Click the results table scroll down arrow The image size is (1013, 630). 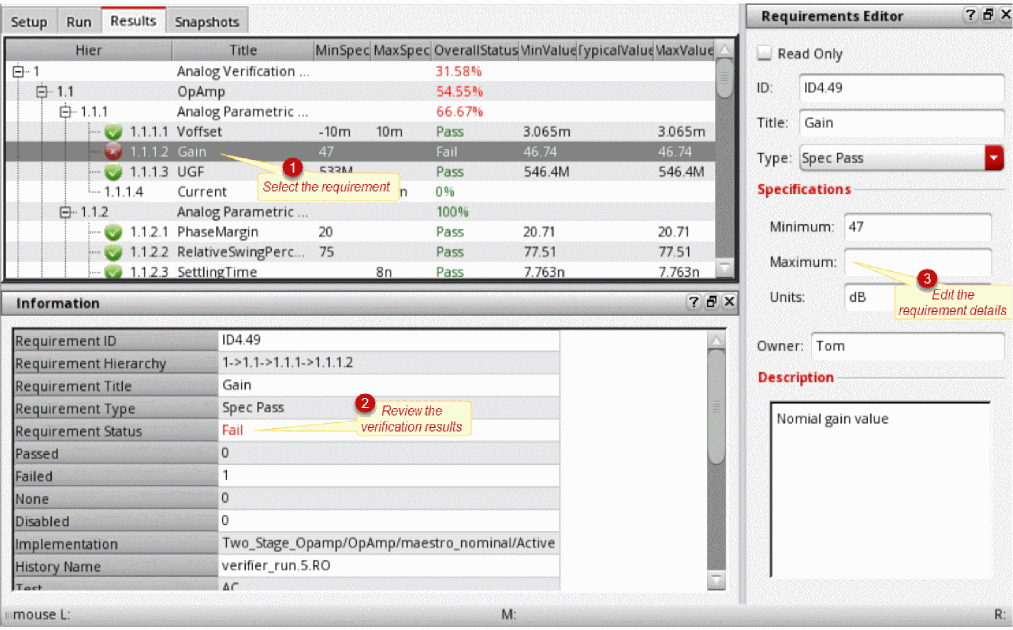click(x=725, y=266)
